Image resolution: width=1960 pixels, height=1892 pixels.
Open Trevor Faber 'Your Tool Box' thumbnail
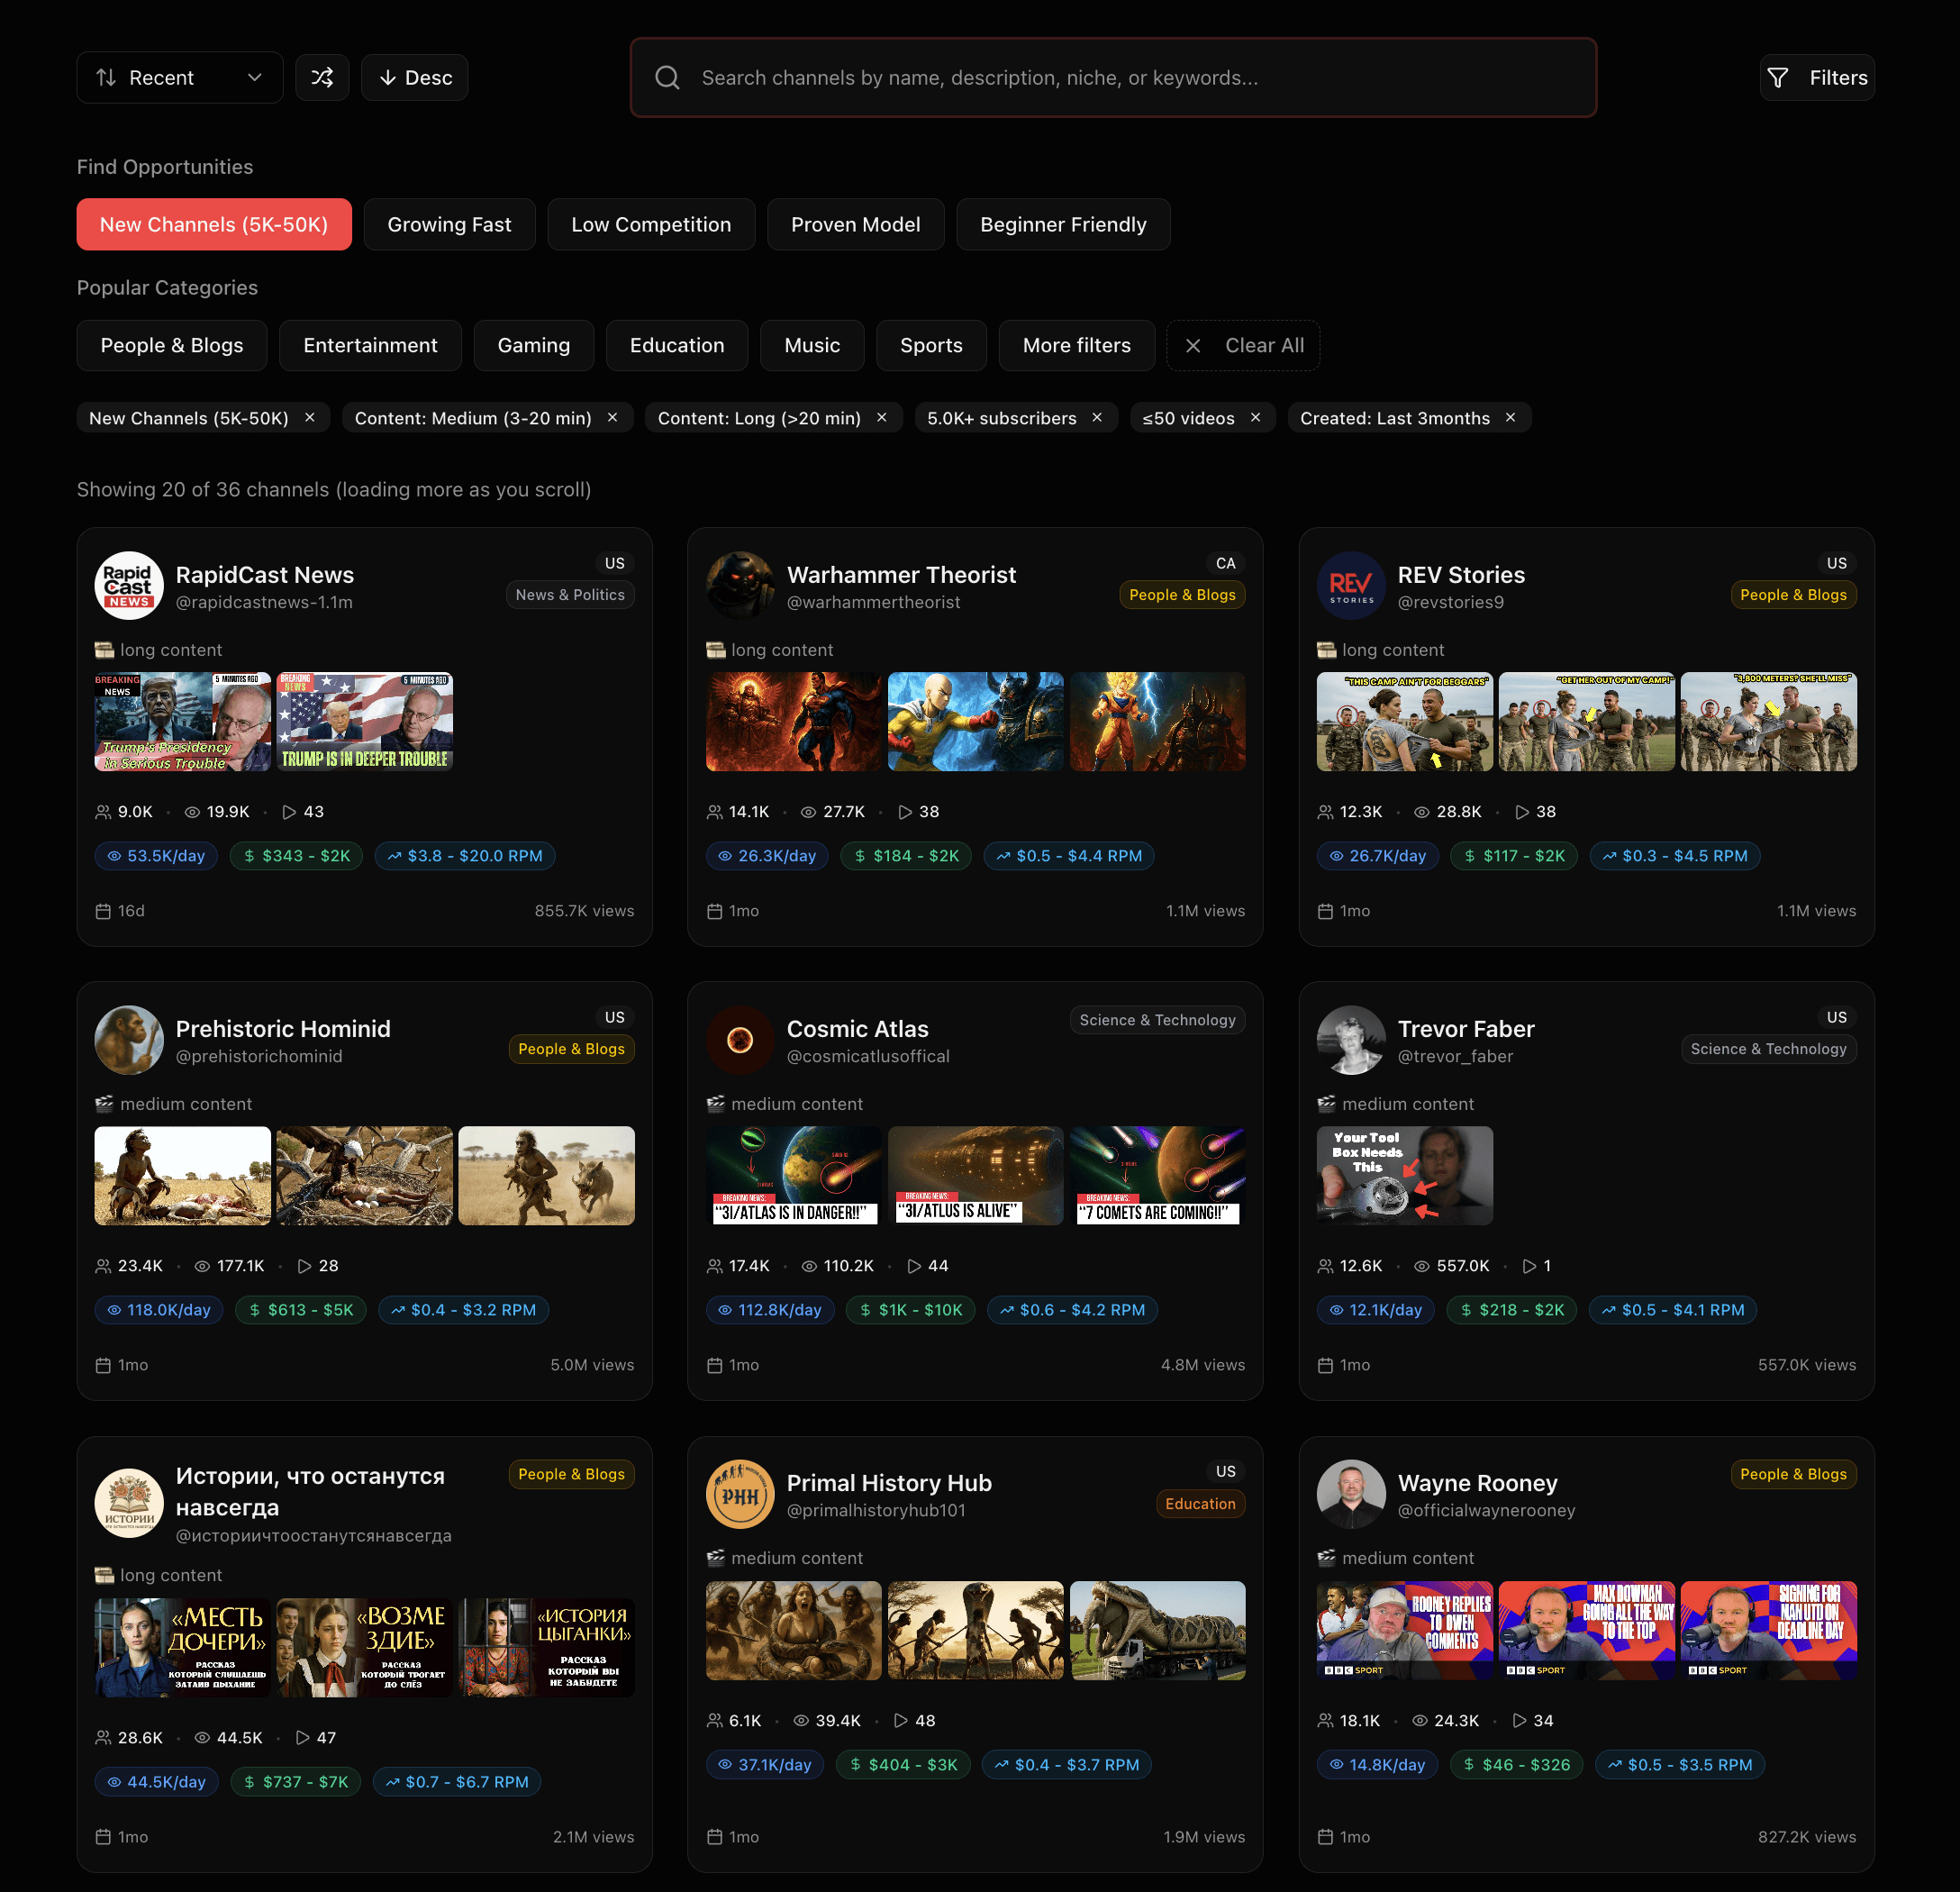pyautogui.click(x=1404, y=1175)
